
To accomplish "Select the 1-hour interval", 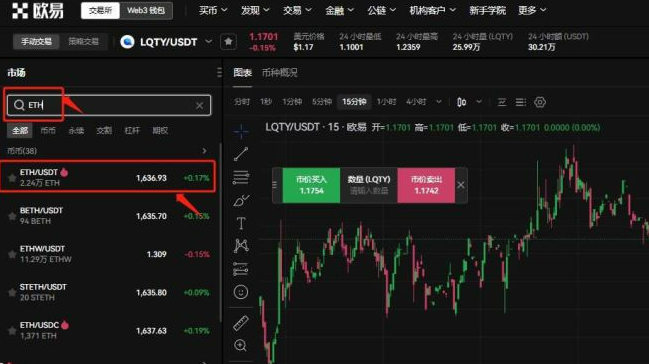I will [x=386, y=102].
